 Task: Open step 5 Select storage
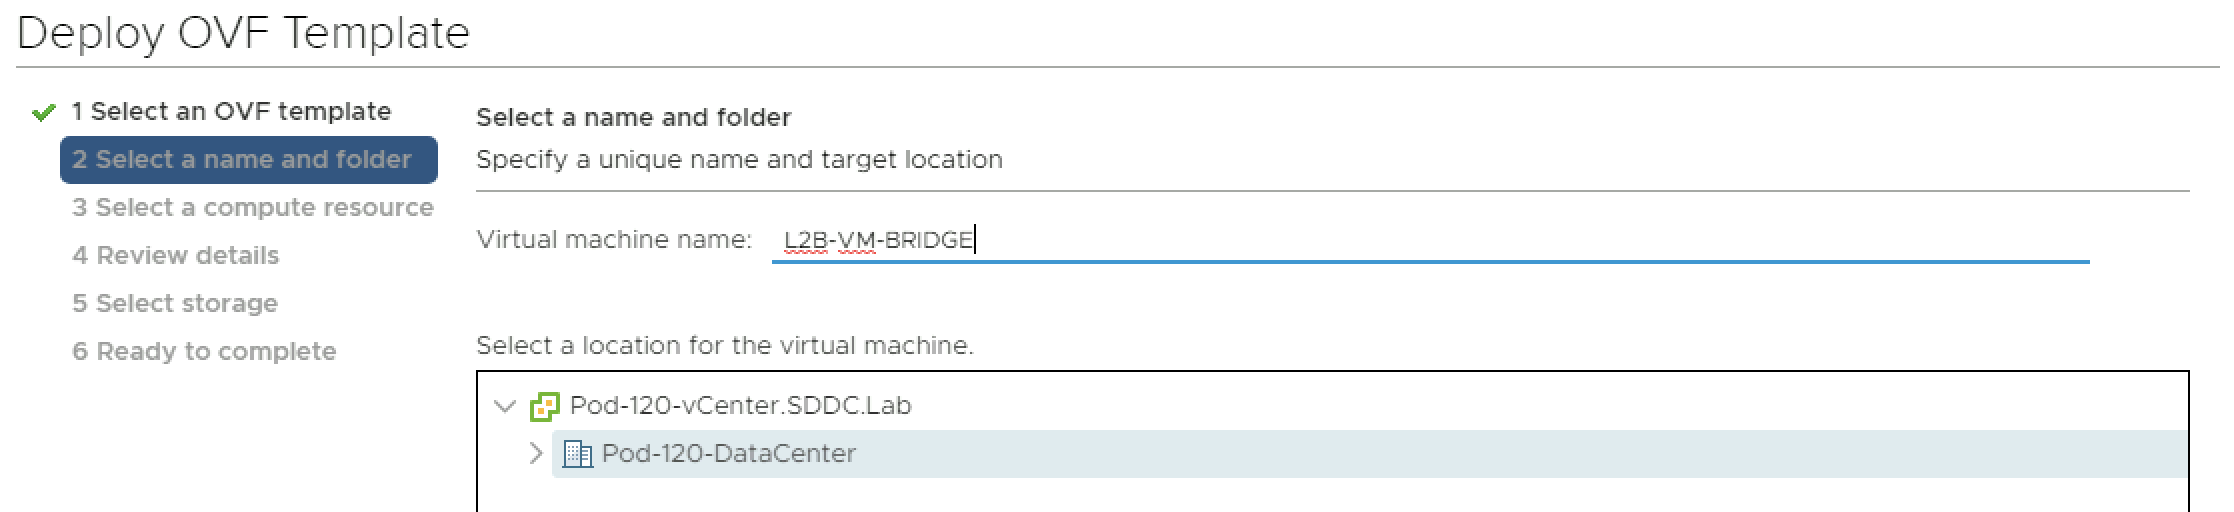point(175,304)
